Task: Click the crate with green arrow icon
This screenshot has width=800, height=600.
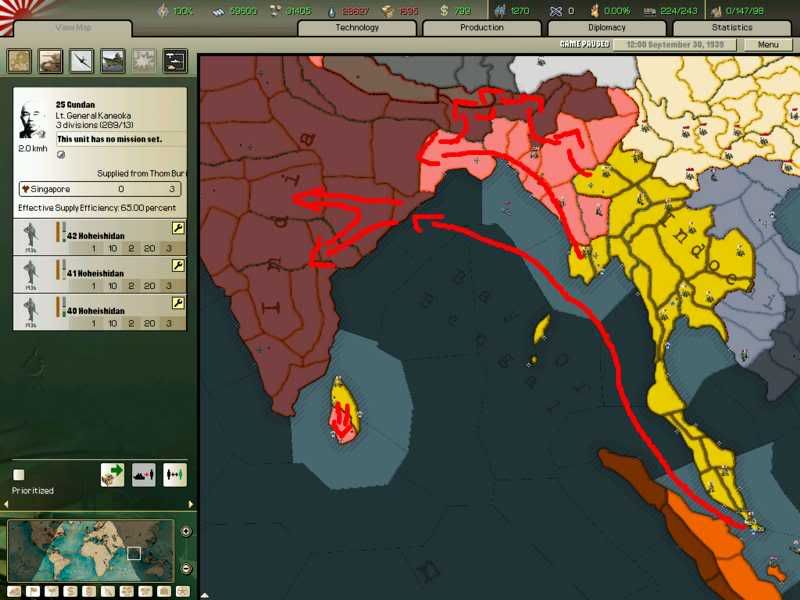Action: pos(112,474)
